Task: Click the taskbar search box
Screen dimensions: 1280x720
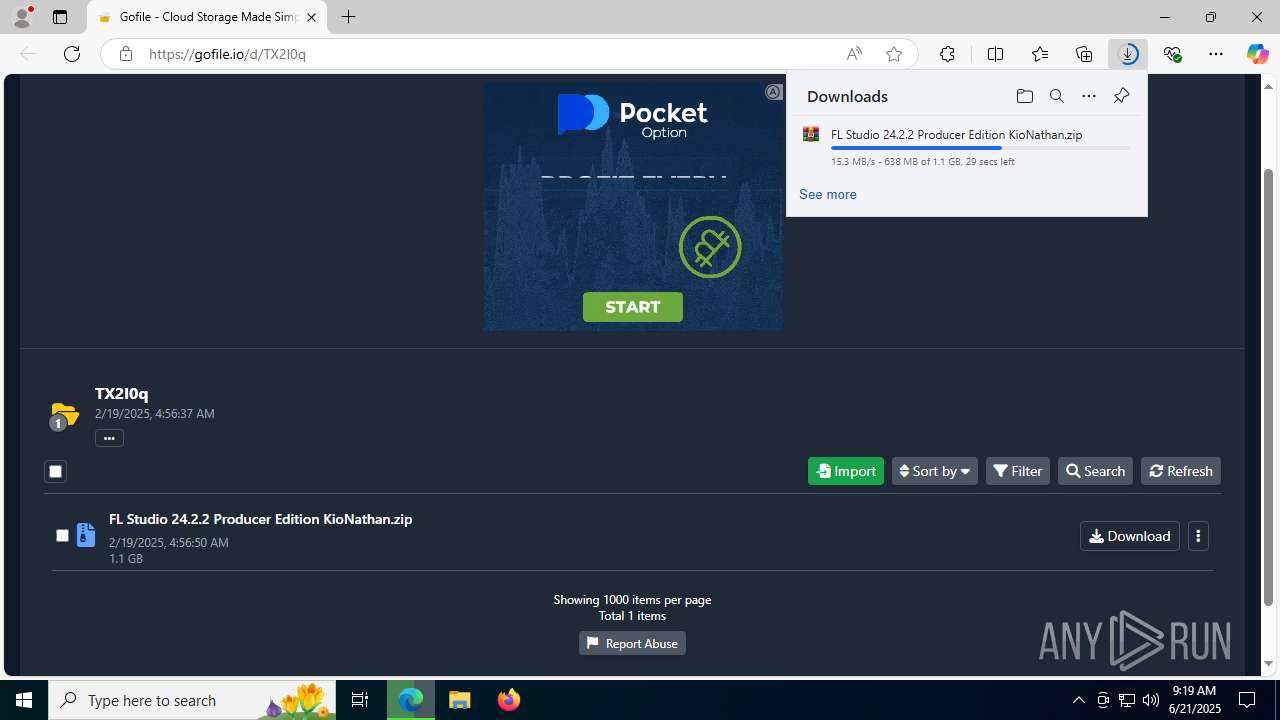Action: 192,700
